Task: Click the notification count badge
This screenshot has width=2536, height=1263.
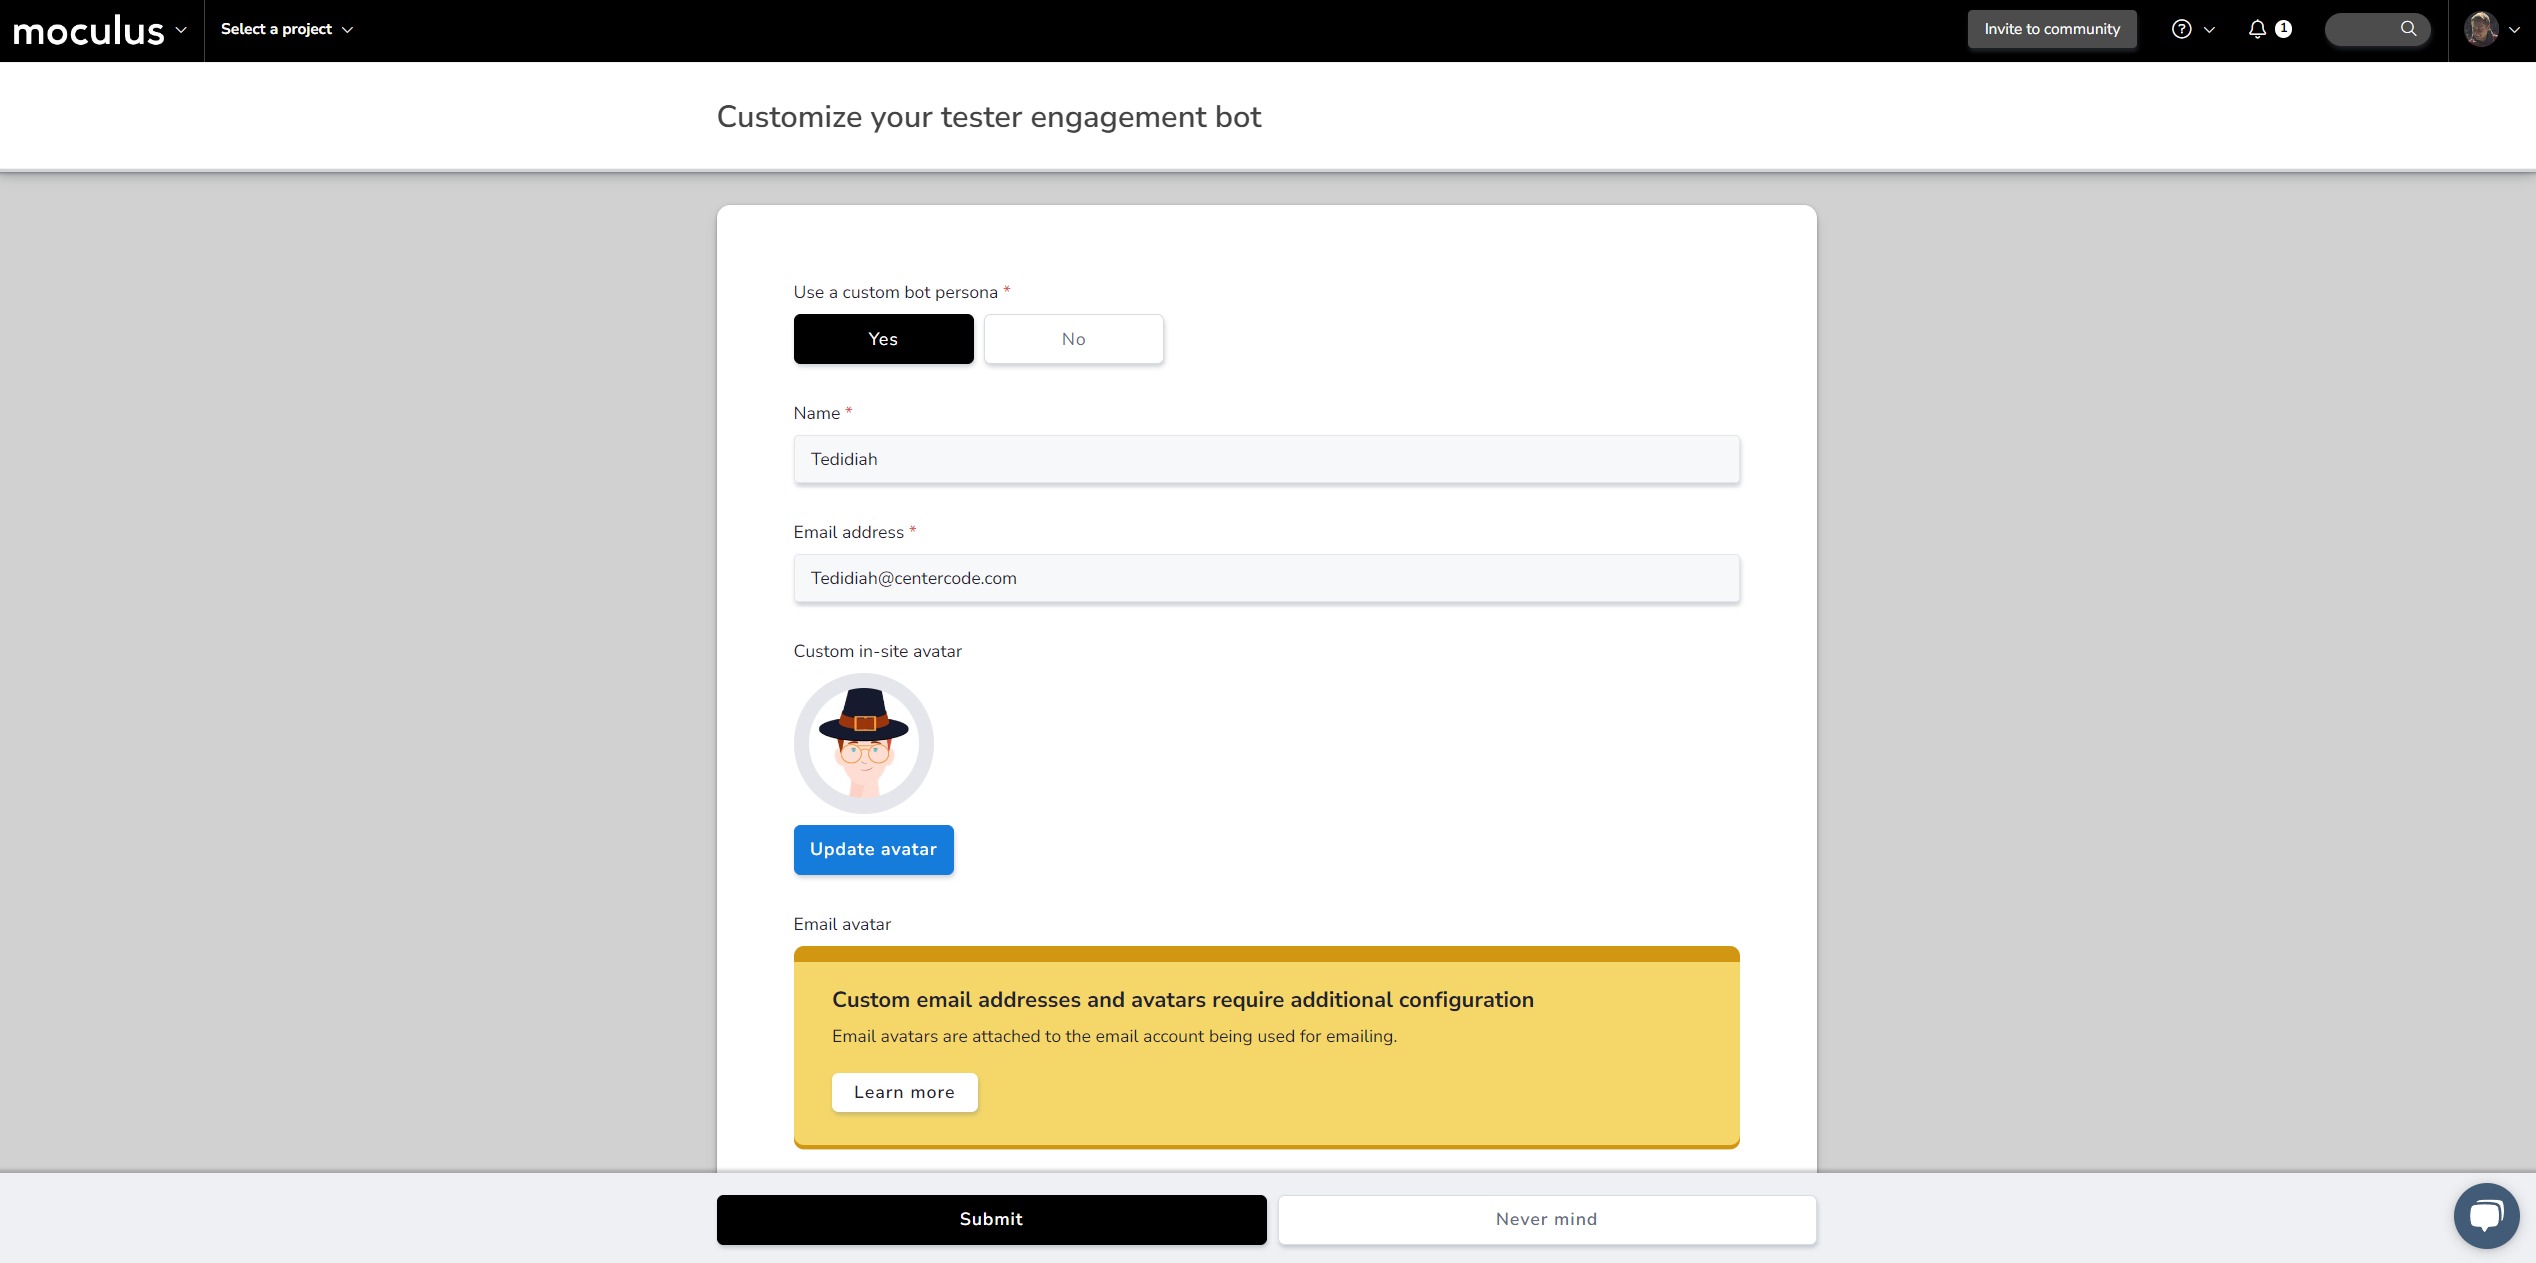Action: (x=2284, y=29)
